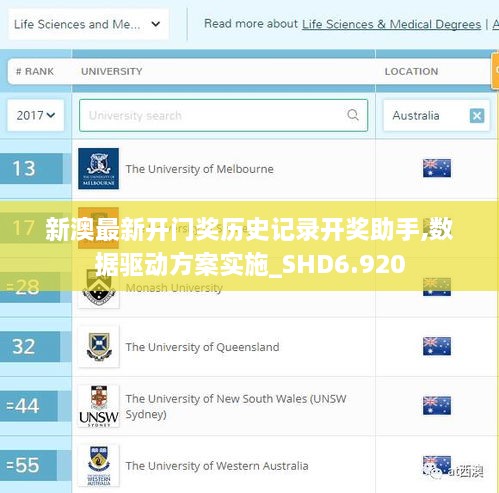Expand the Life Sciences subject dropdown
The height and width of the screenshot is (493, 499).
(x=88, y=24)
